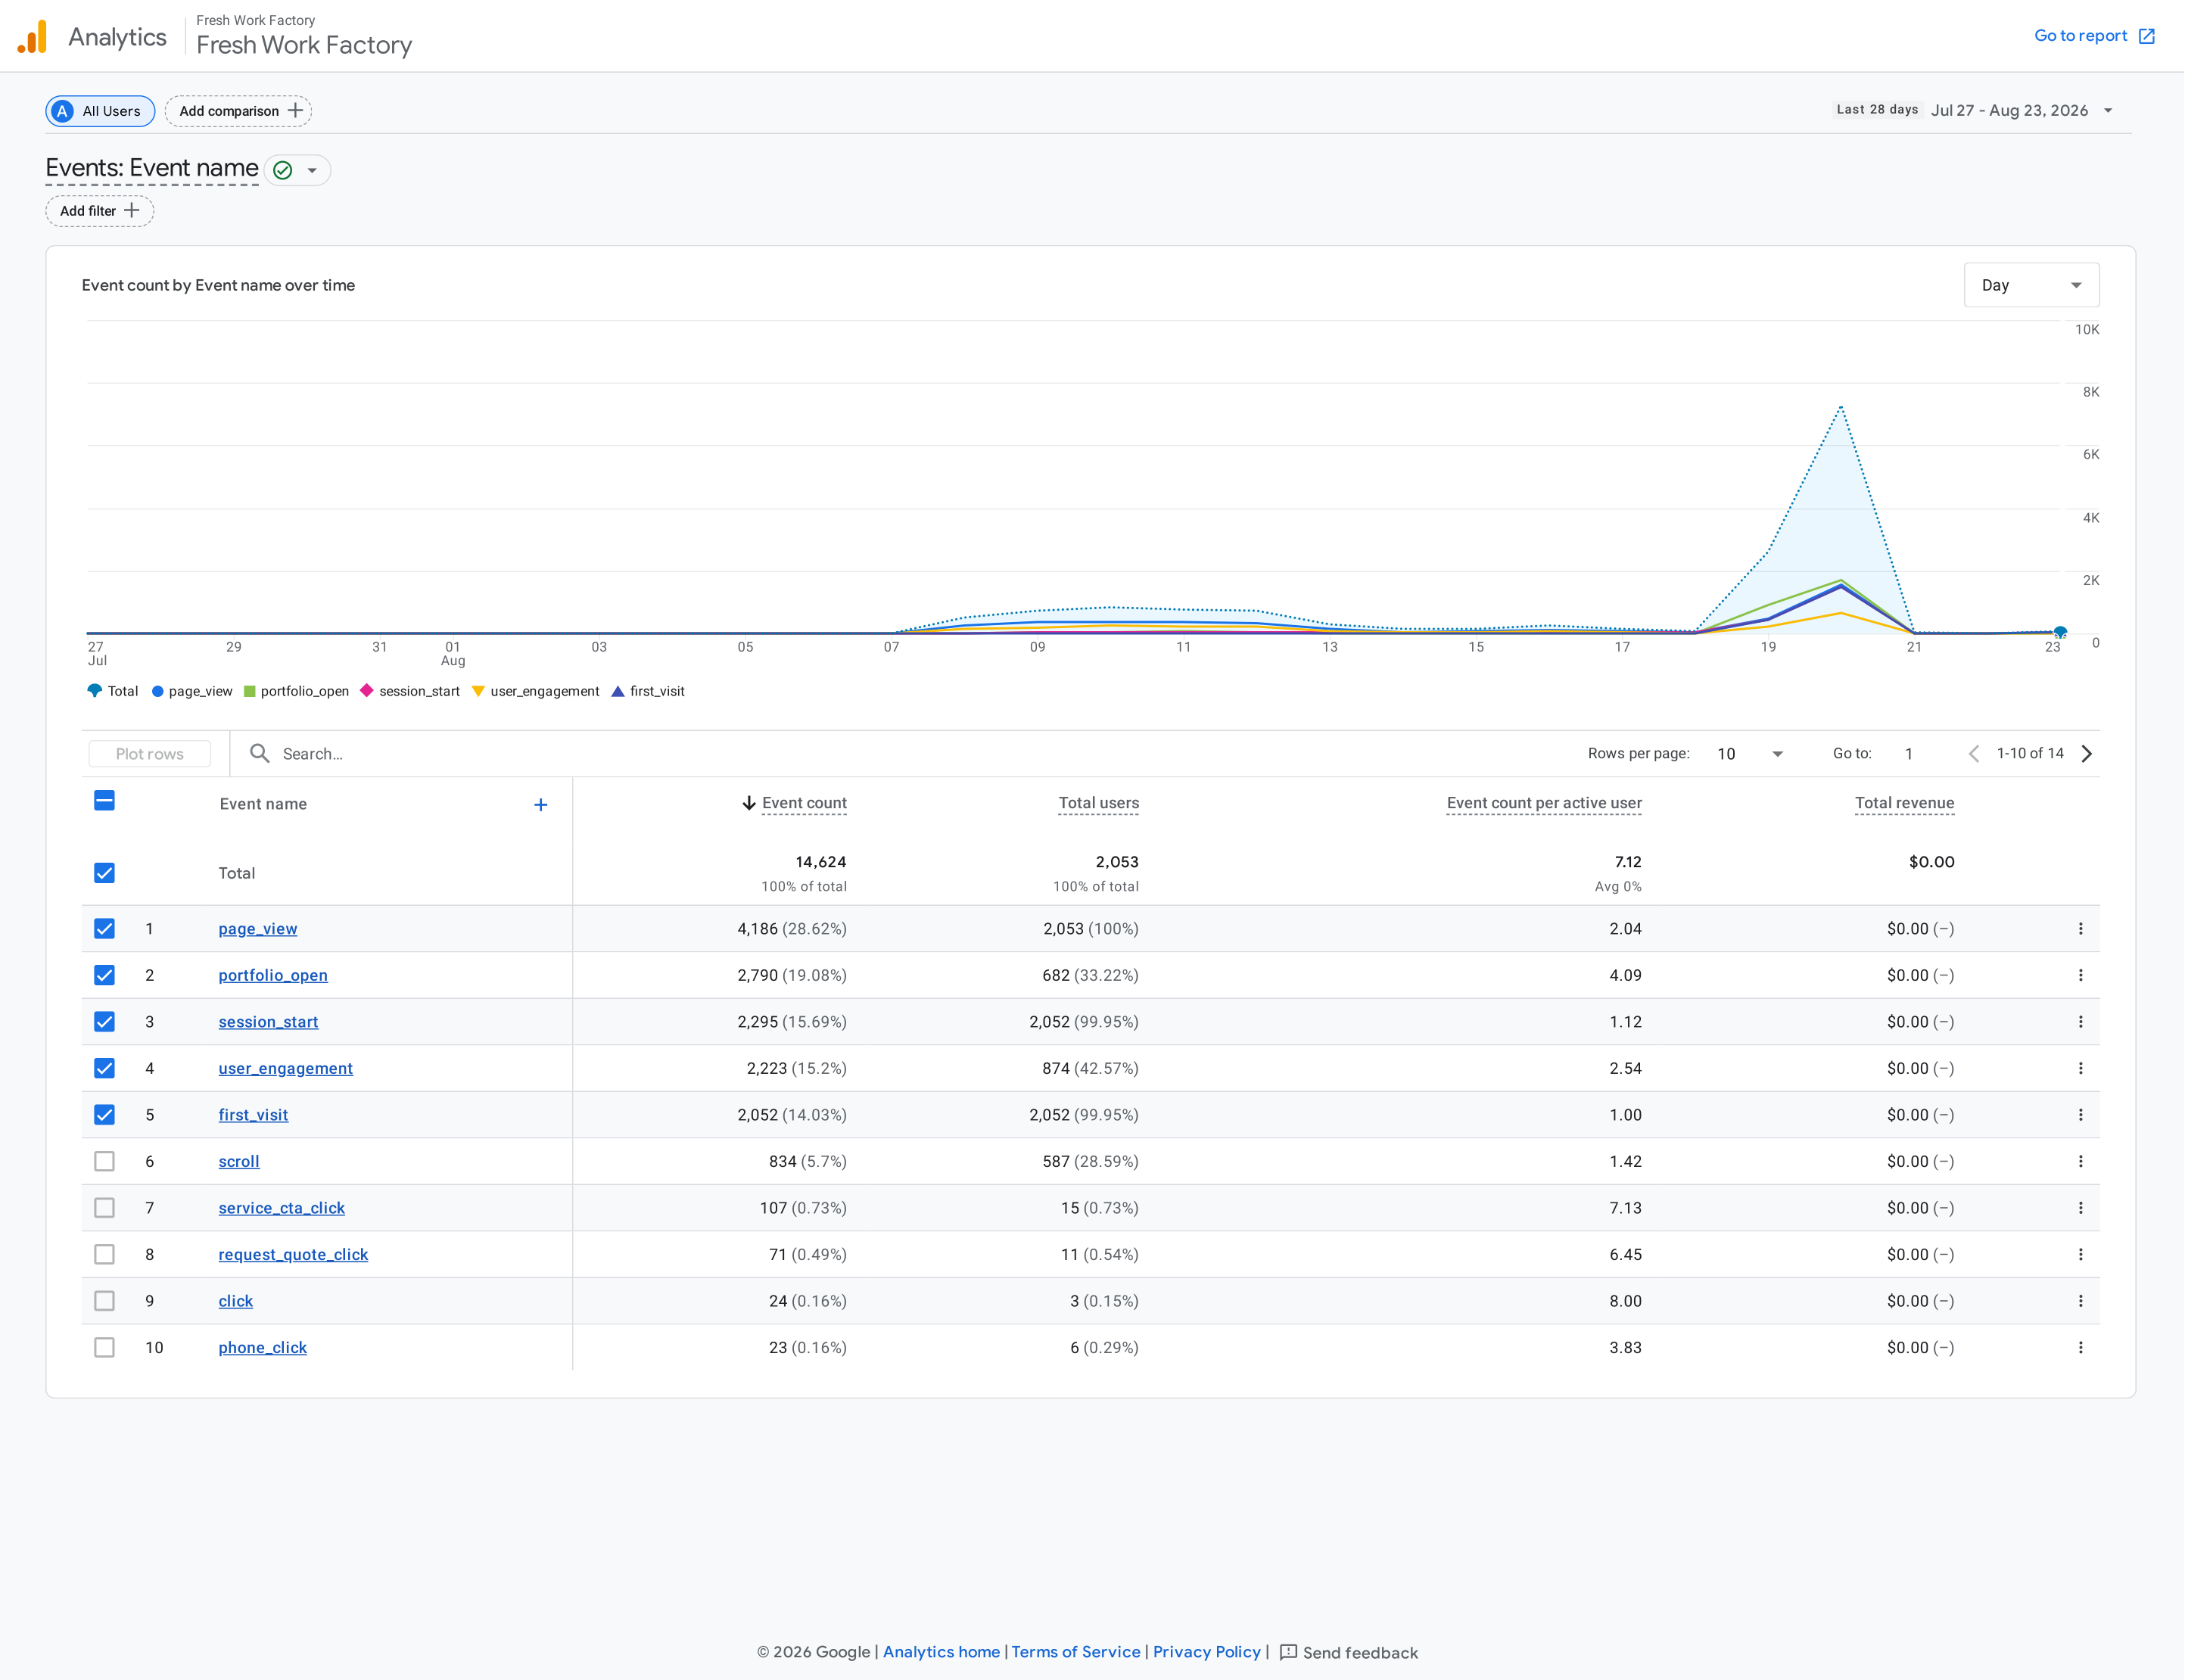Open the Day granularity dropdown

coord(2030,285)
